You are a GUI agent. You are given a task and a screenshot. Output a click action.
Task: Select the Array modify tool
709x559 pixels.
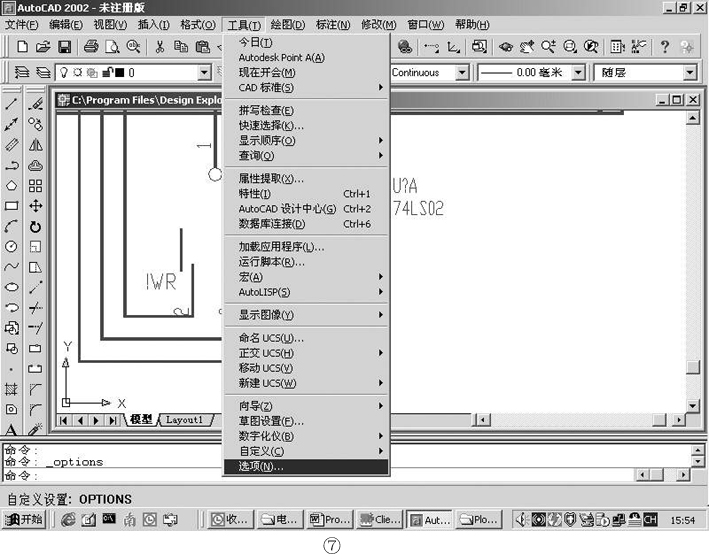(x=35, y=185)
